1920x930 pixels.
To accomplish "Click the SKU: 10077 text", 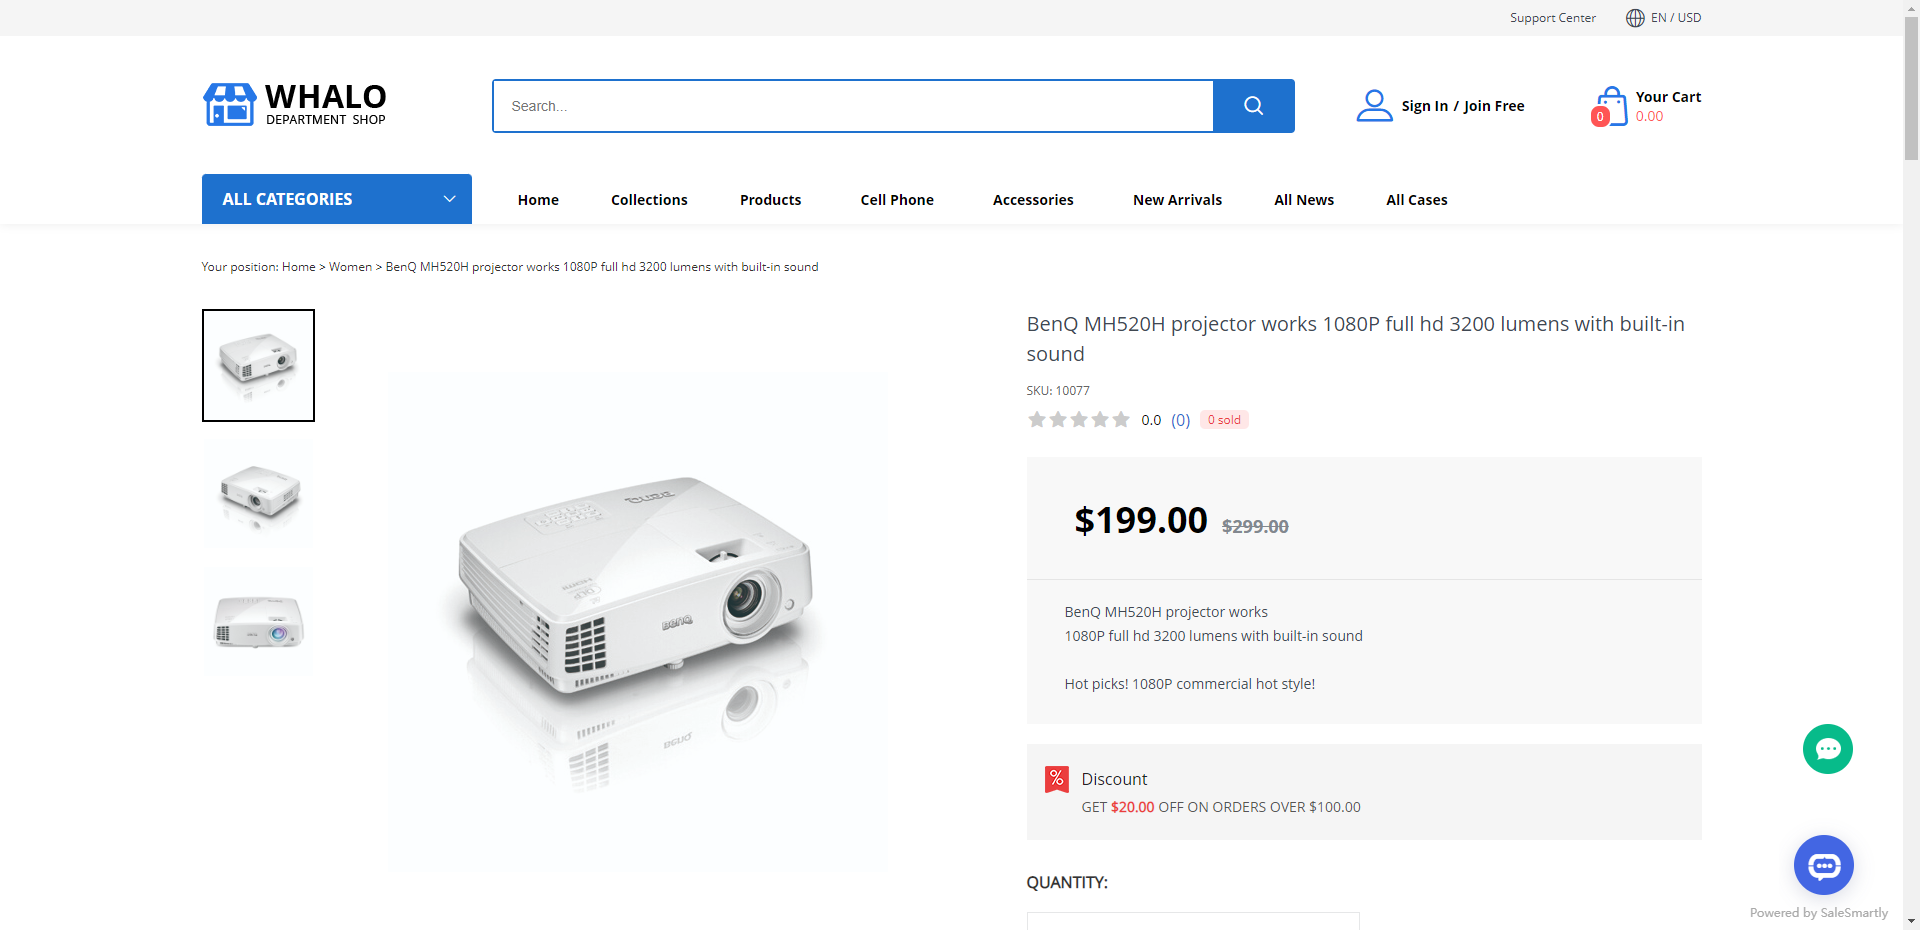I will pyautogui.click(x=1058, y=391).
